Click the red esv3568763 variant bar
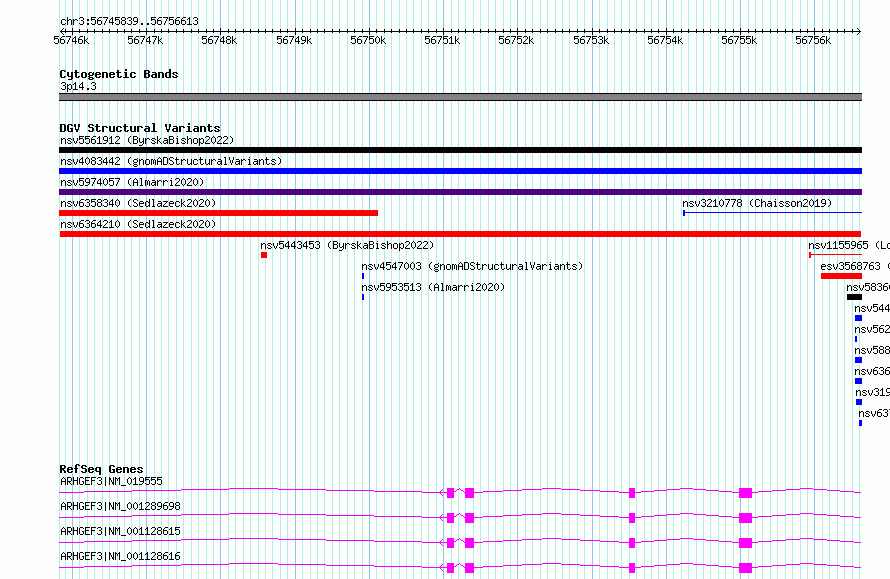890x579 pixels. pyautogui.click(x=841, y=276)
